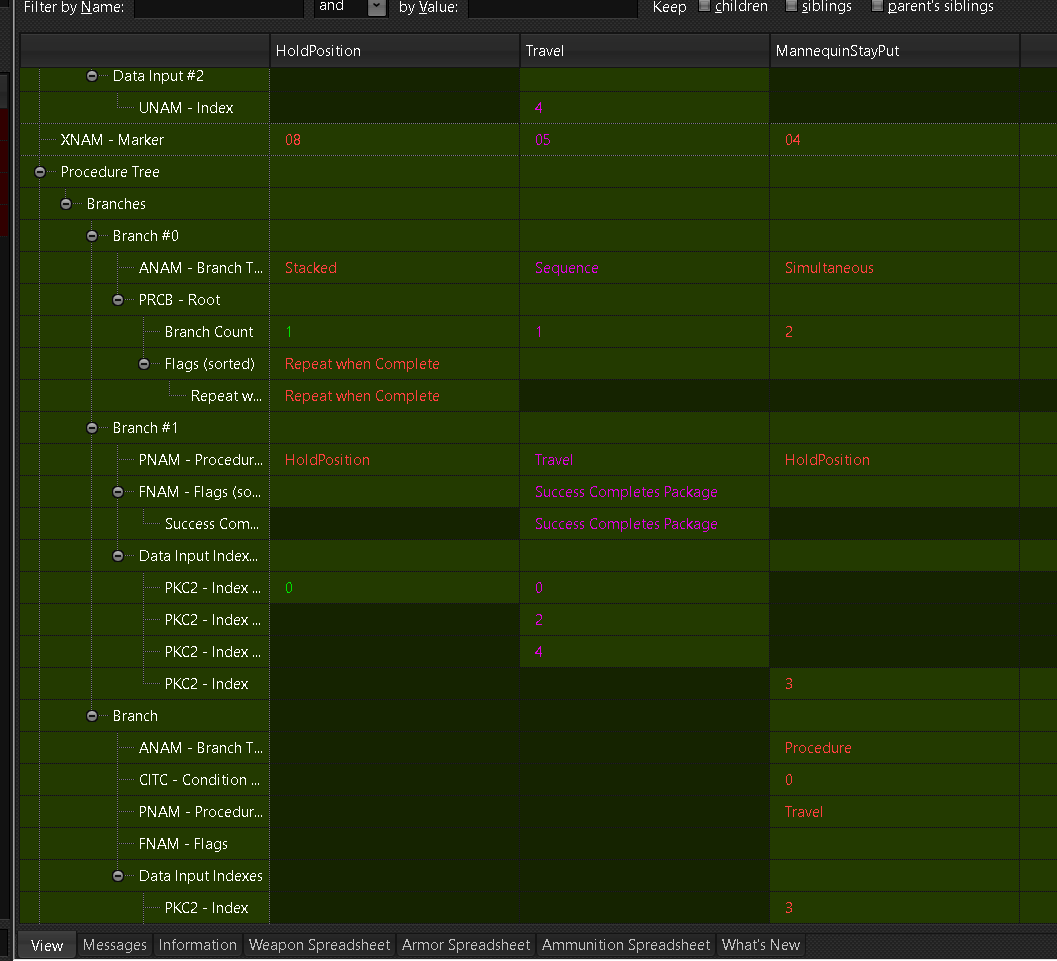This screenshot has width=1057, height=961.
Task: Select the Travel column header
Action: 645,51
